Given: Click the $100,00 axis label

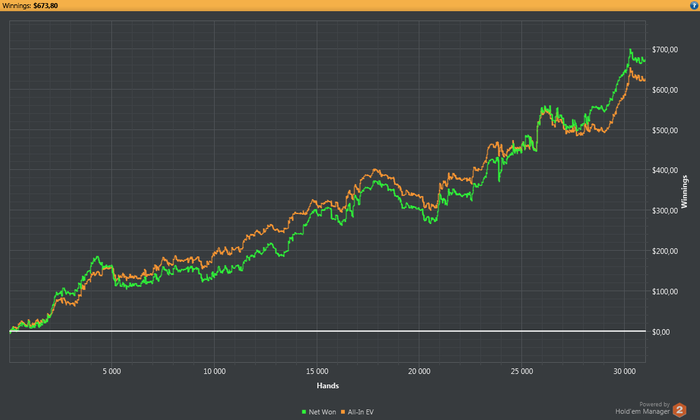Looking at the screenshot, I should pyautogui.click(x=665, y=291).
